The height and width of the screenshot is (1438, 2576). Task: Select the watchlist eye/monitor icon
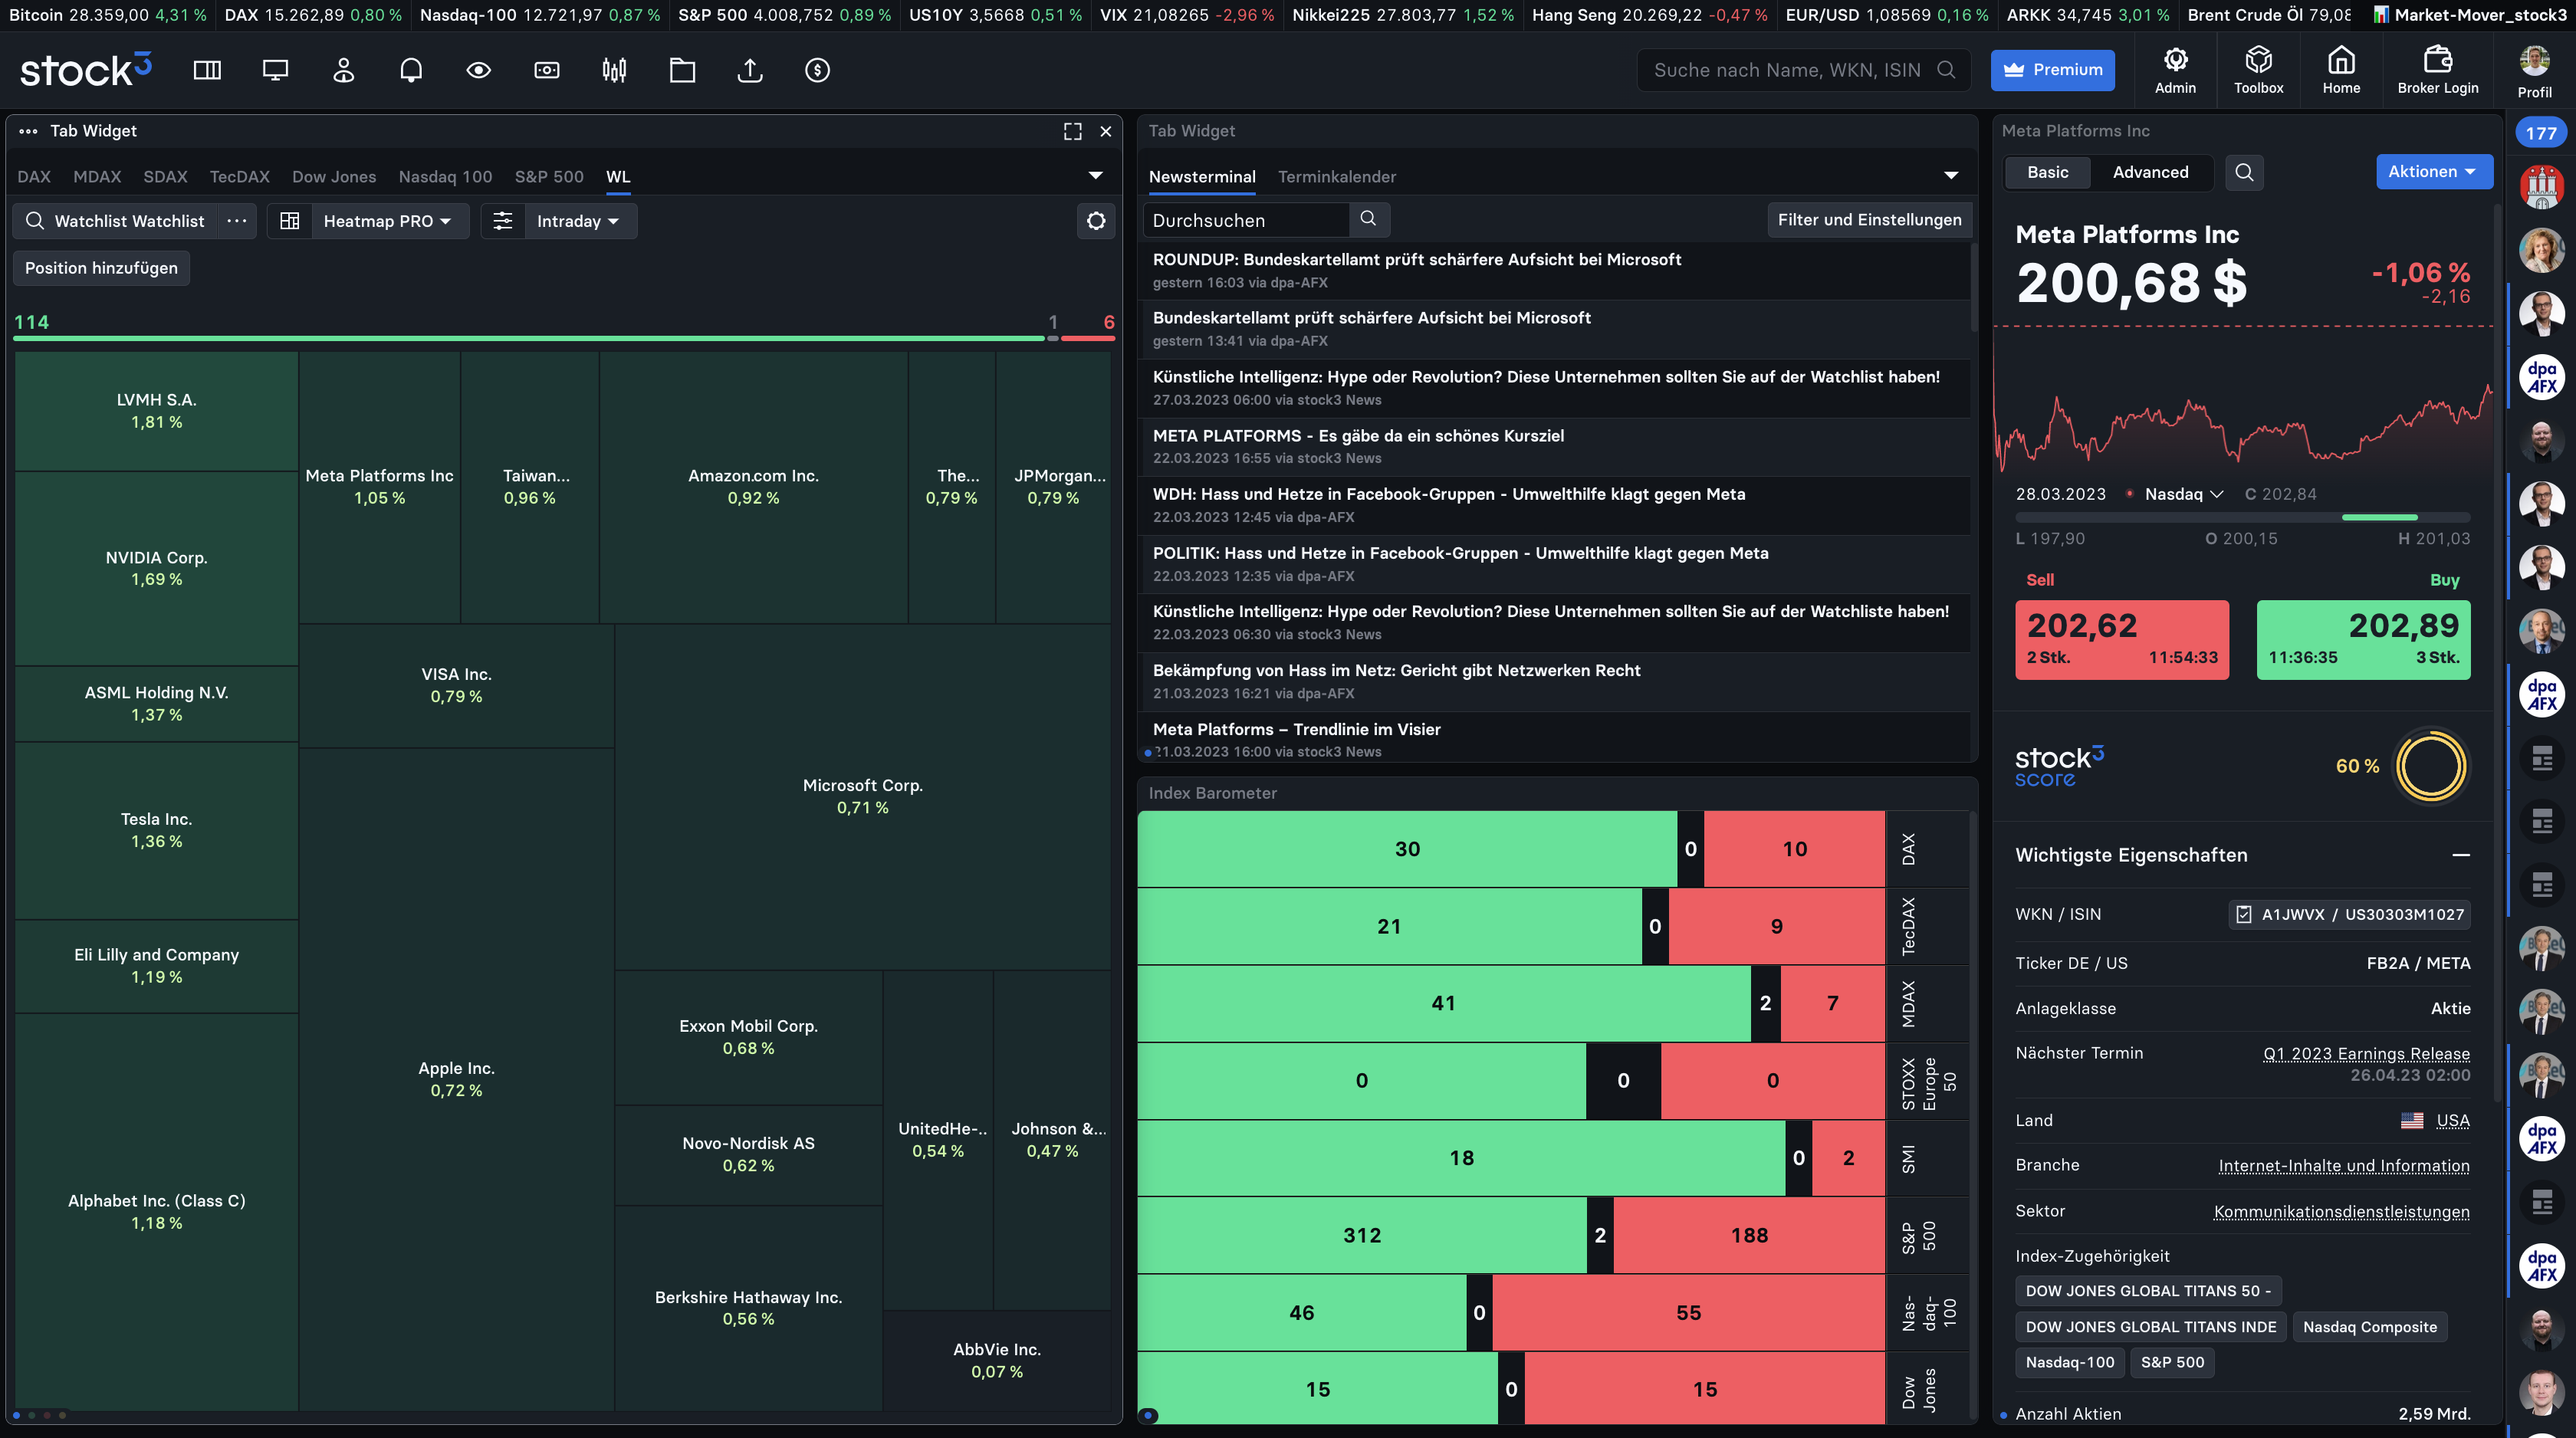478,69
